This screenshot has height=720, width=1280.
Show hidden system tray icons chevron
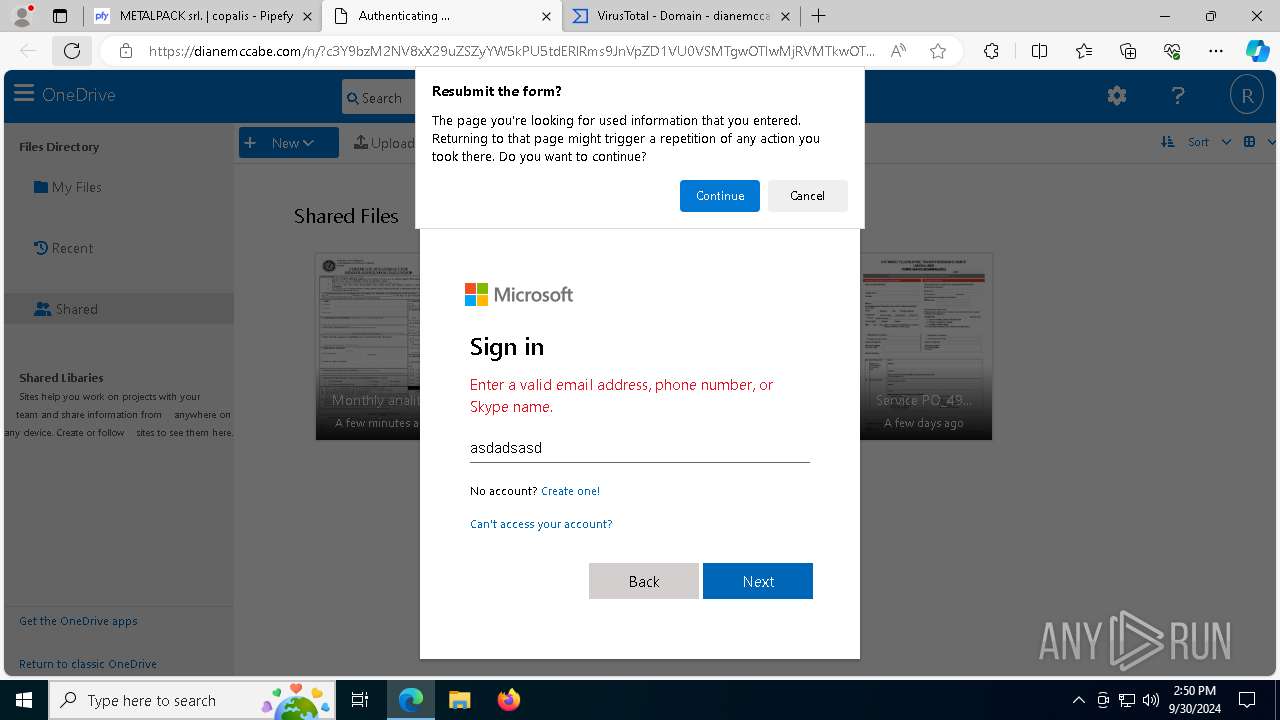(x=1078, y=700)
